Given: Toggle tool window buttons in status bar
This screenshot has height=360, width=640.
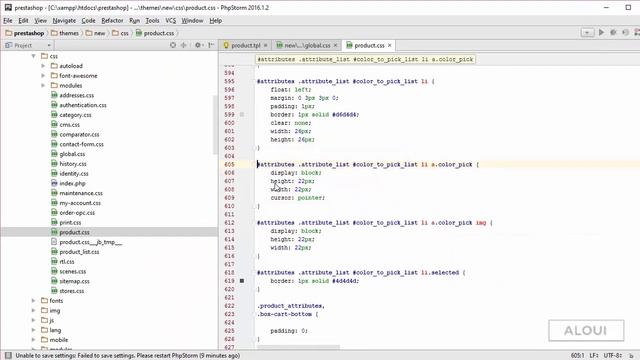Looking at the screenshot, I should click(x=8, y=356).
